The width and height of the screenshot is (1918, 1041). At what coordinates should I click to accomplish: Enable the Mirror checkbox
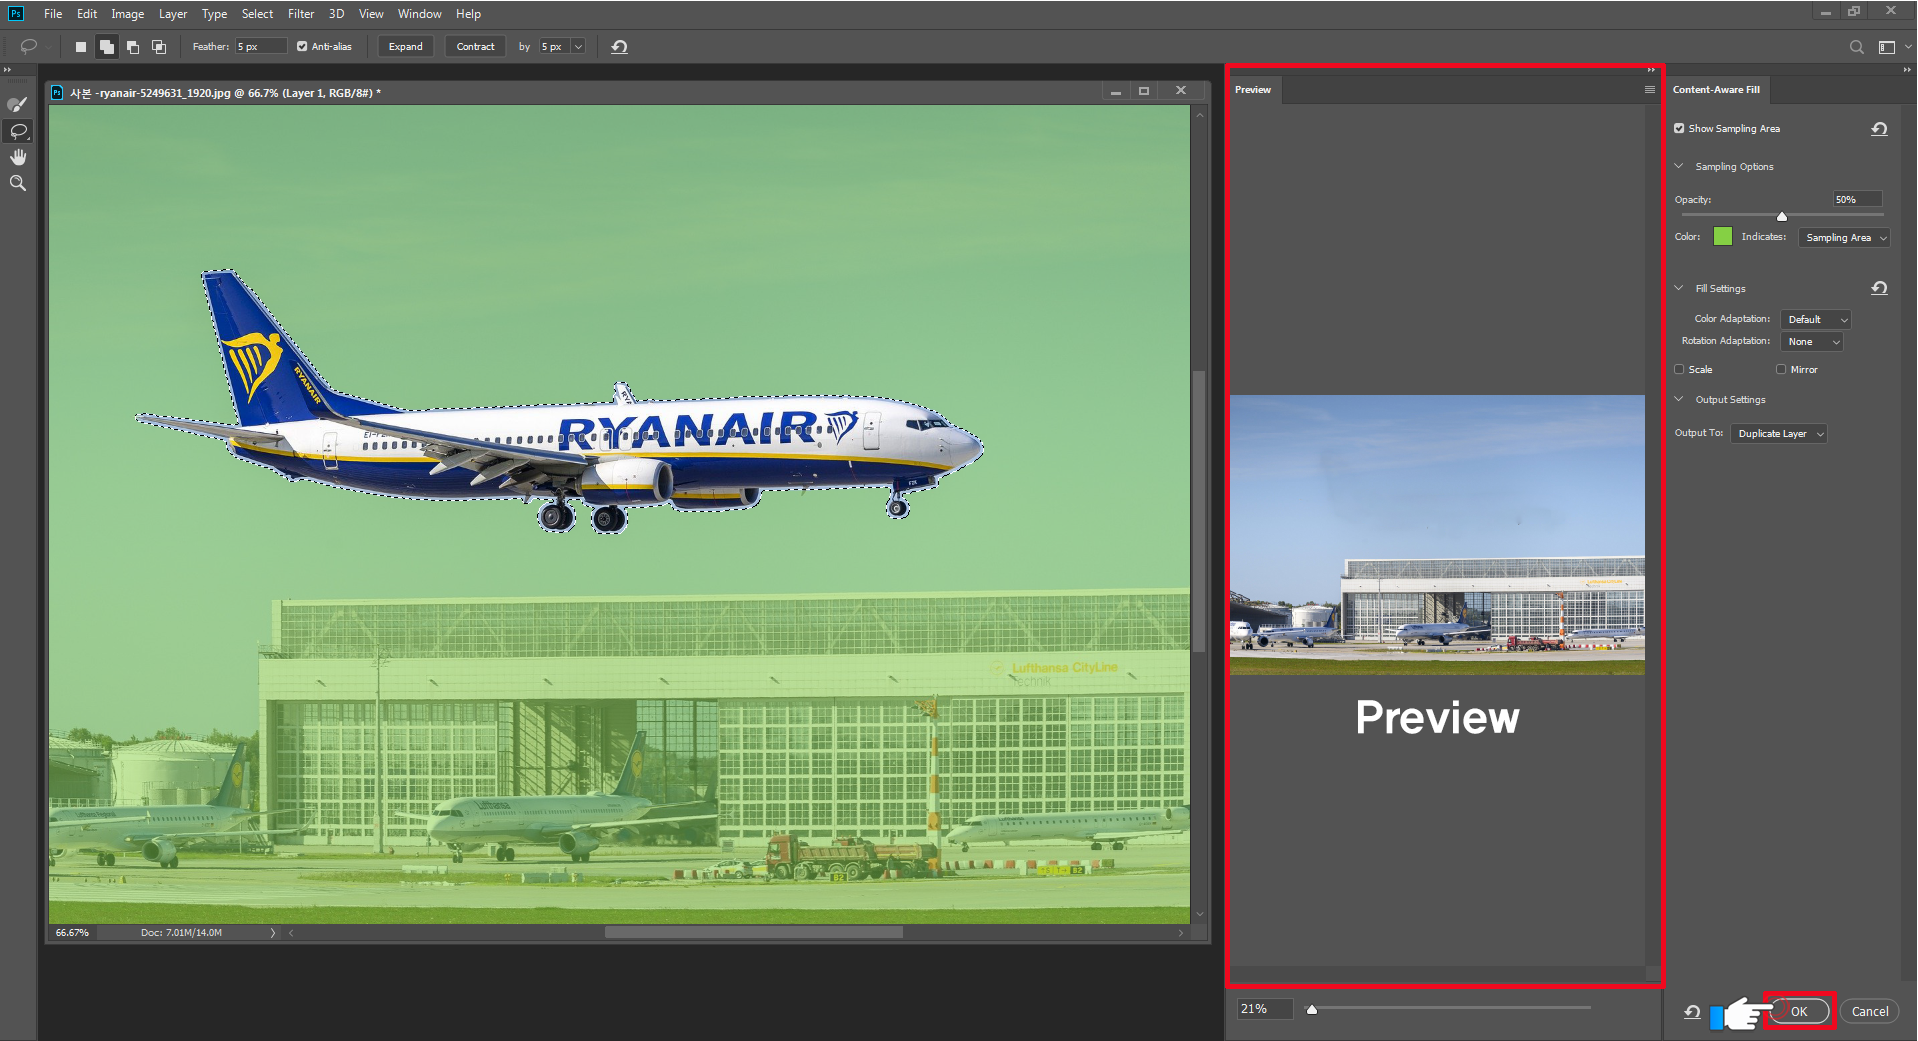pyautogui.click(x=1781, y=369)
